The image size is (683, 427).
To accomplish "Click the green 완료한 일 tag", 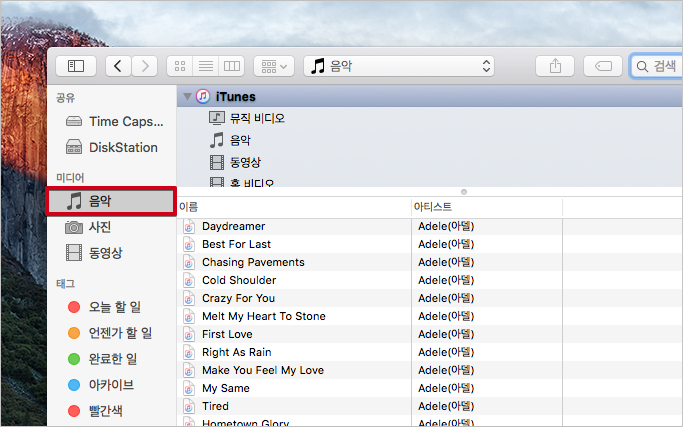I will click(103, 359).
